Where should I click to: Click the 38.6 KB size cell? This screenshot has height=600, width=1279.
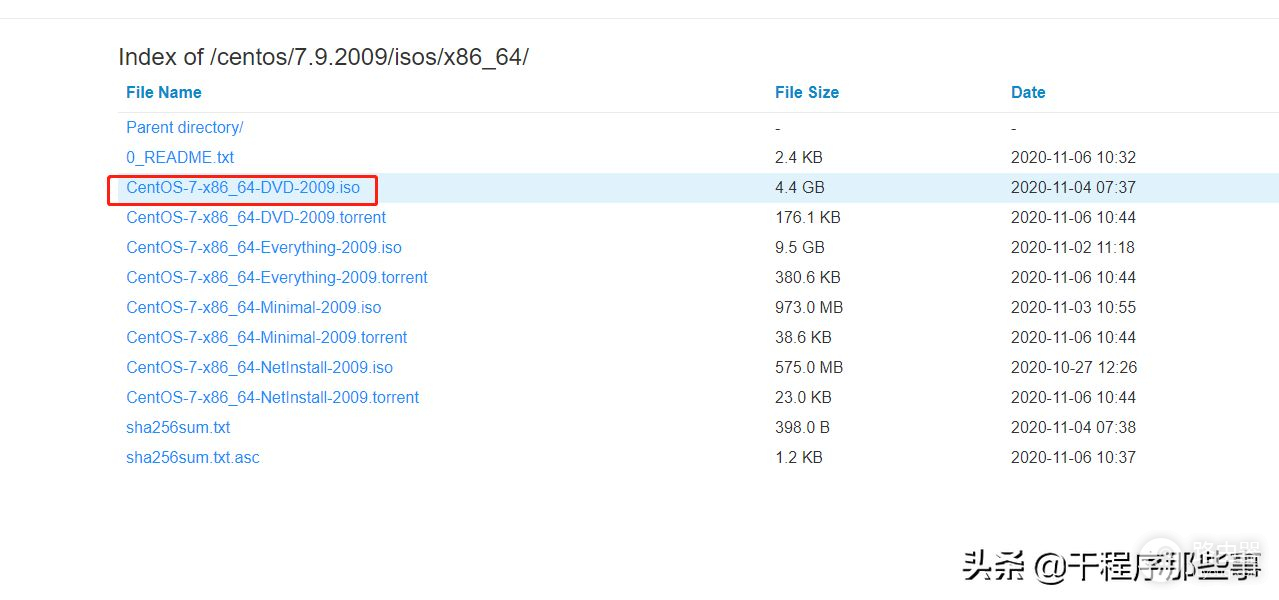pyautogui.click(x=803, y=337)
